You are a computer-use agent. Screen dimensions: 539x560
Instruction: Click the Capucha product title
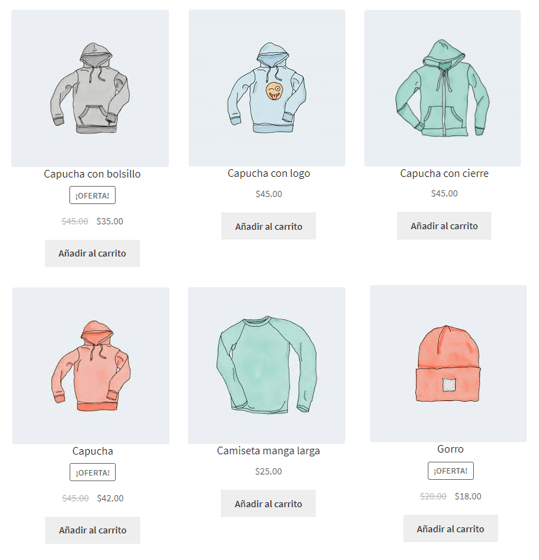[93, 451]
